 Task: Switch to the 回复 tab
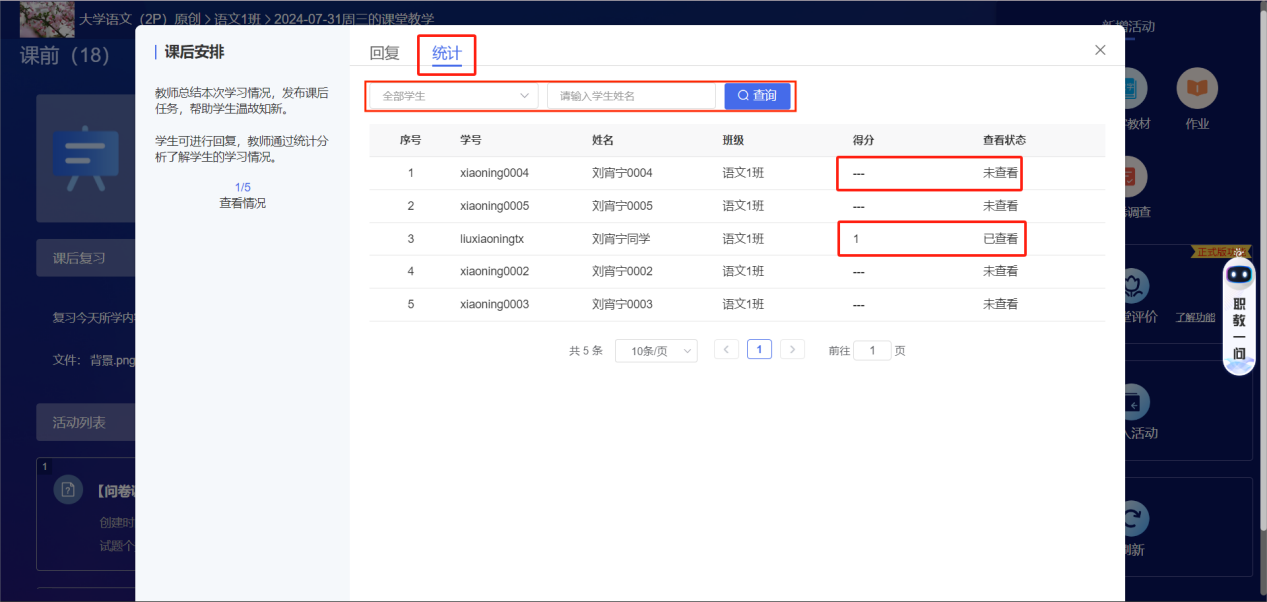tap(384, 54)
